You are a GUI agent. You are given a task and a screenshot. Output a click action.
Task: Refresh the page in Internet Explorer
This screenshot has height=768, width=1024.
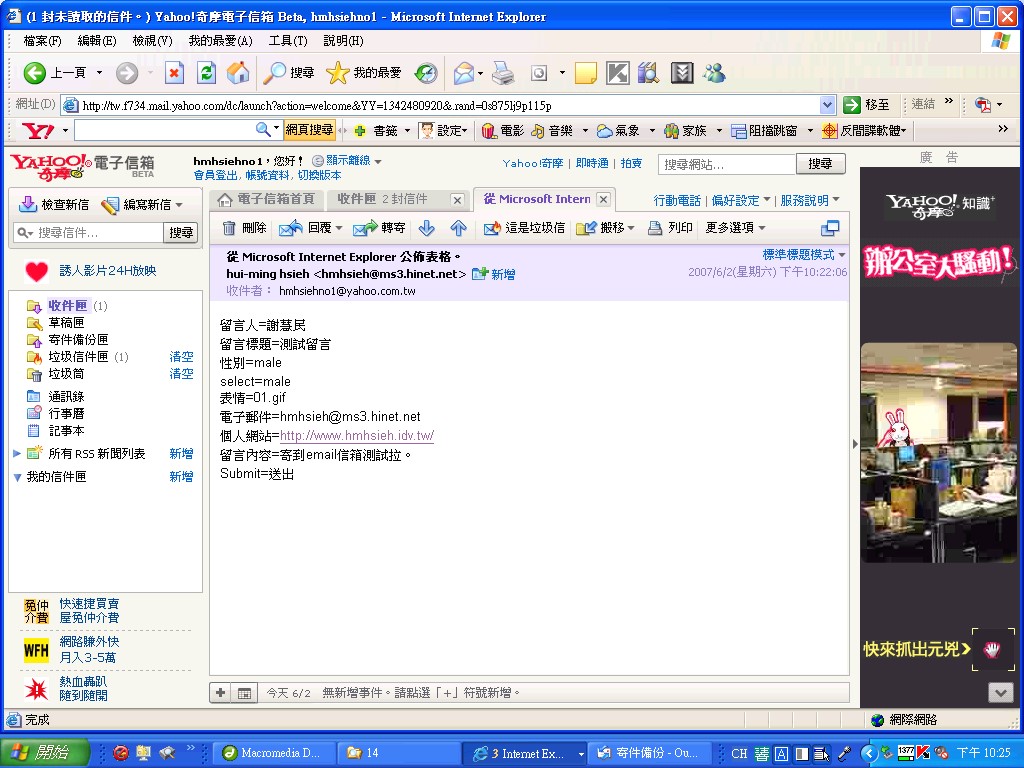coord(206,73)
